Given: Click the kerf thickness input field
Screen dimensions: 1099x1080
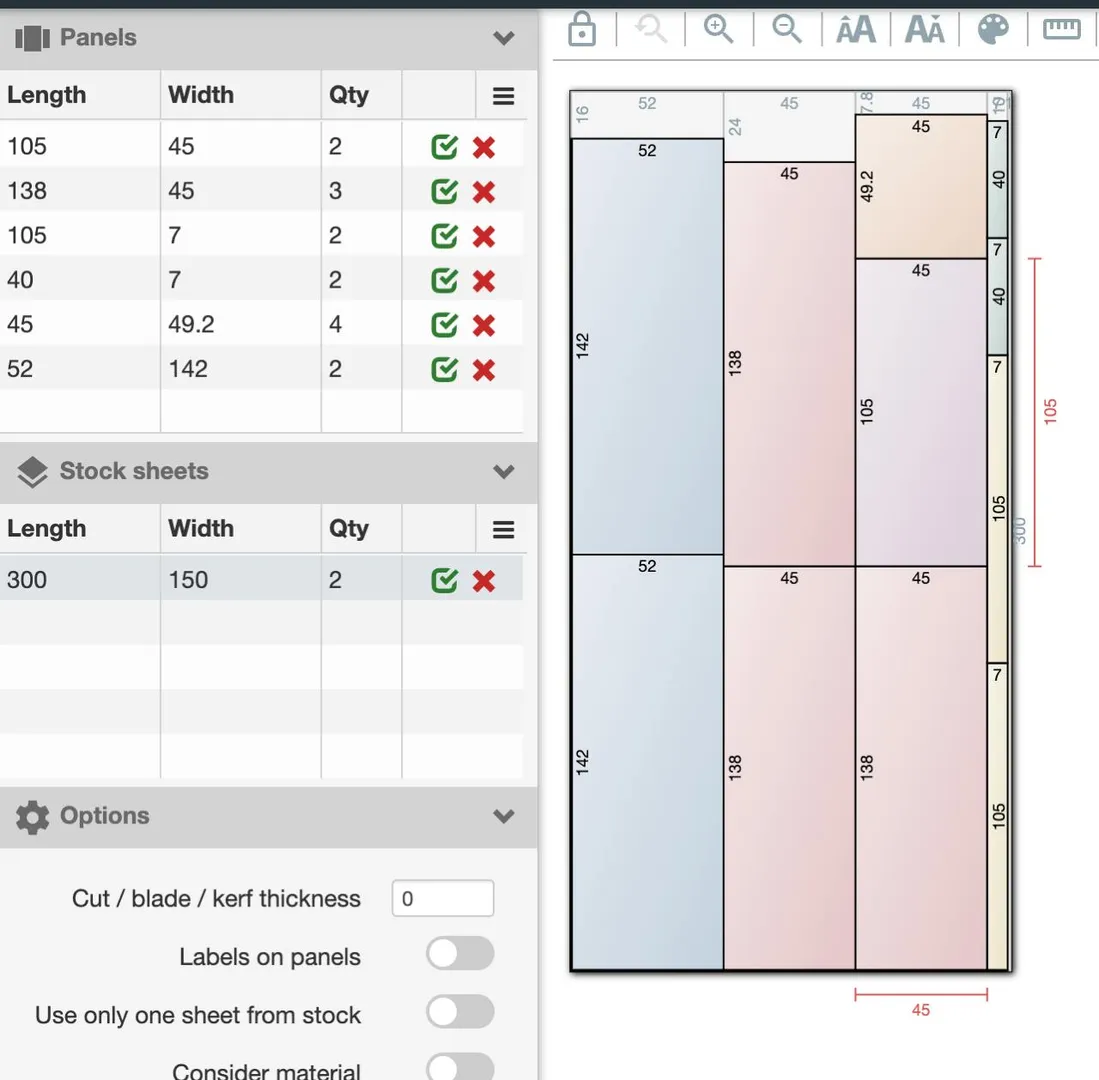Looking at the screenshot, I should point(443,898).
